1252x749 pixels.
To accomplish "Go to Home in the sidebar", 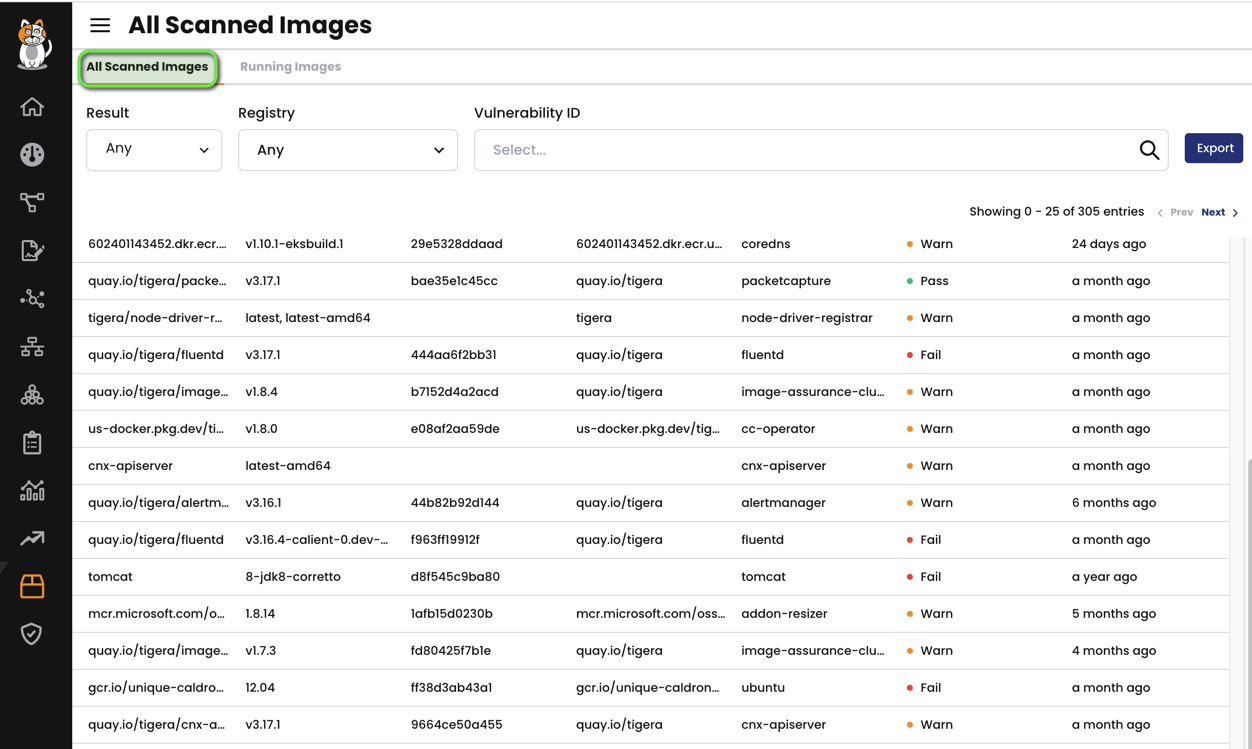I will click(32, 106).
